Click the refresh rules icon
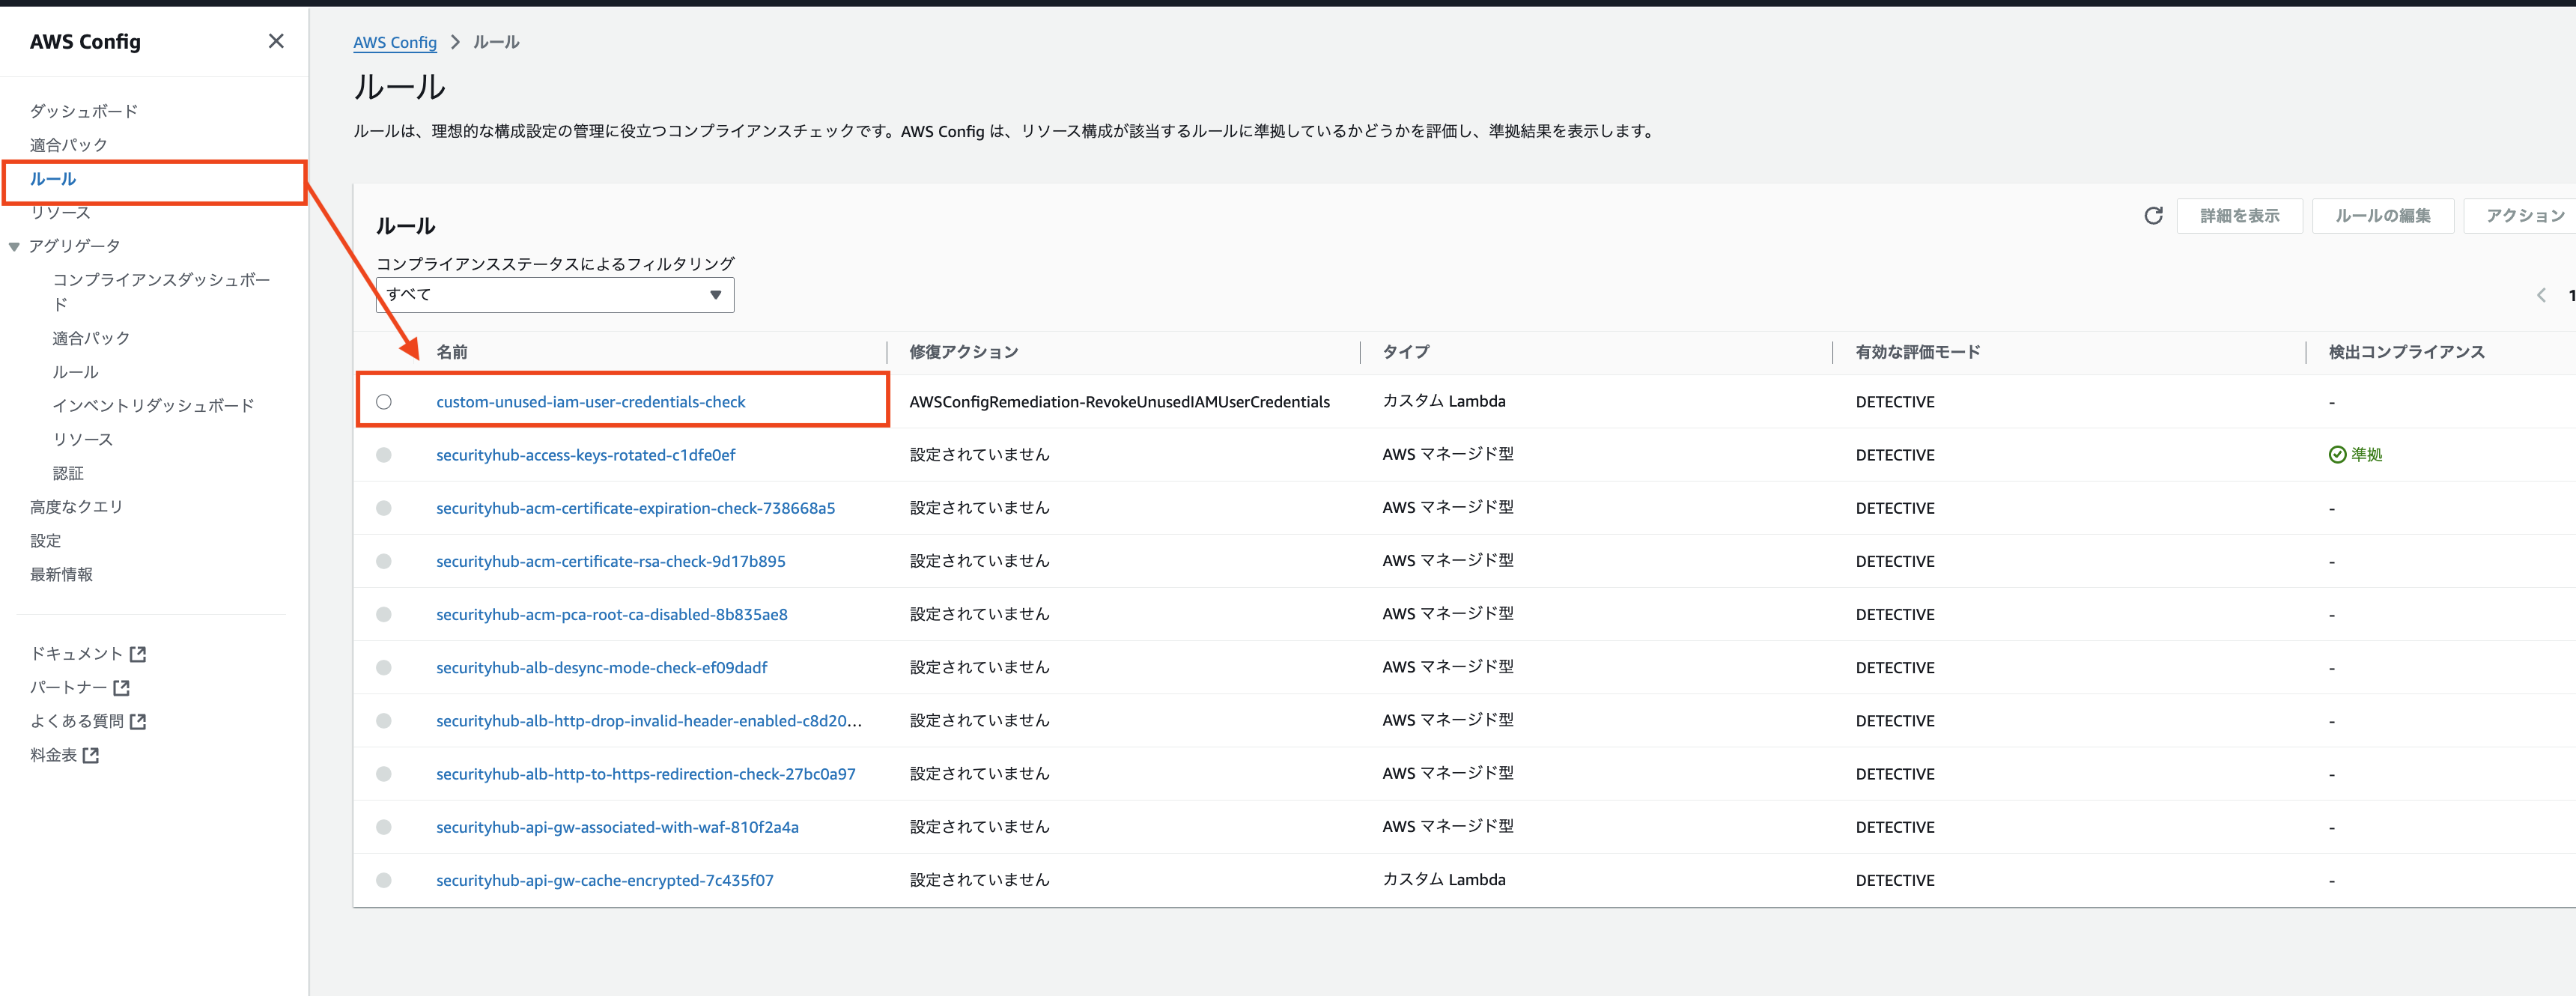Screen dimensions: 2576x996 point(2153,215)
